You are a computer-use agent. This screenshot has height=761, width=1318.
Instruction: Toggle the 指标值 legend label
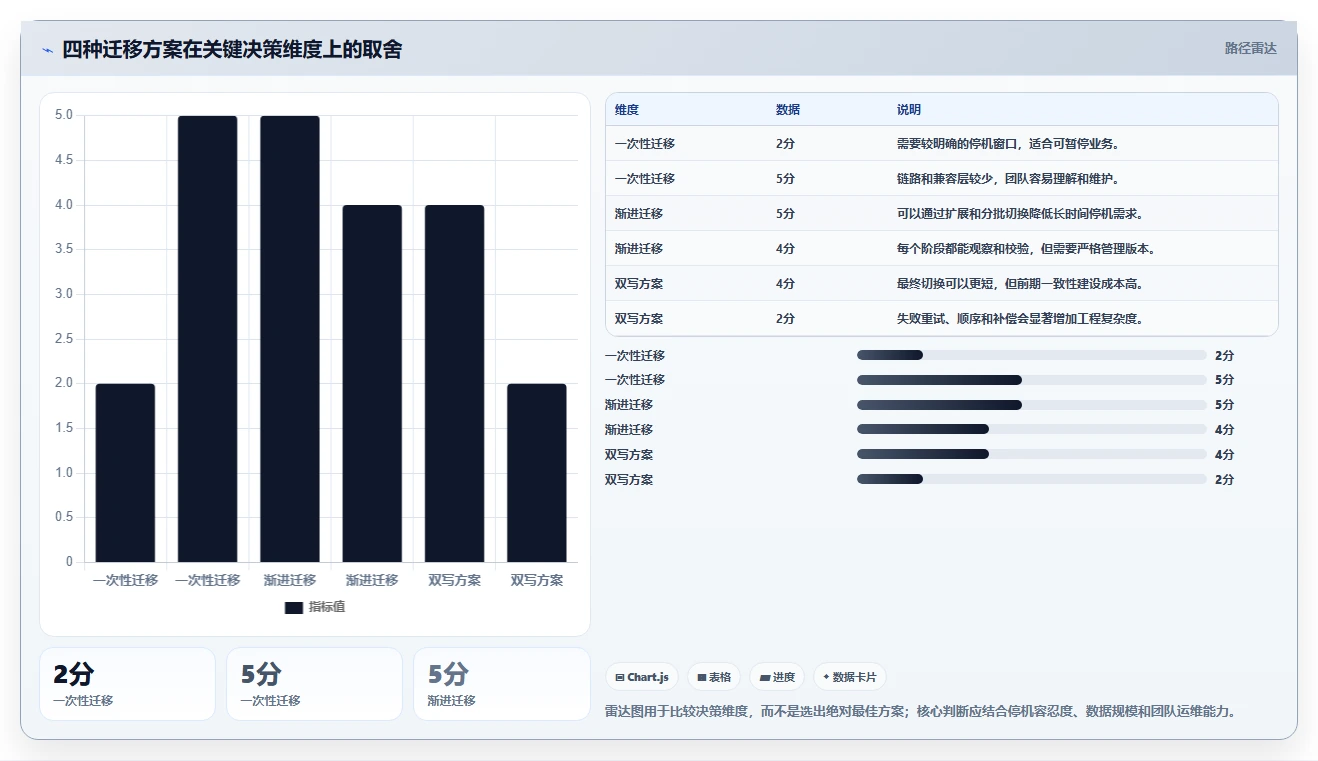coord(327,607)
